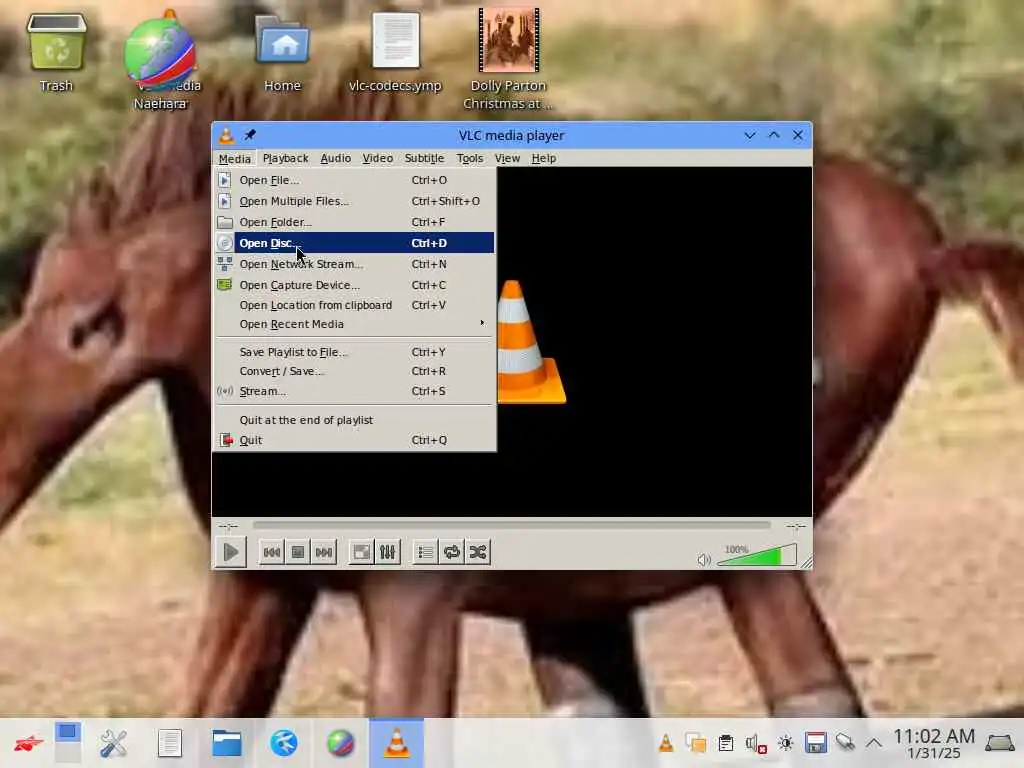Open the Playback menu
This screenshot has height=768, width=1024.
click(x=285, y=158)
